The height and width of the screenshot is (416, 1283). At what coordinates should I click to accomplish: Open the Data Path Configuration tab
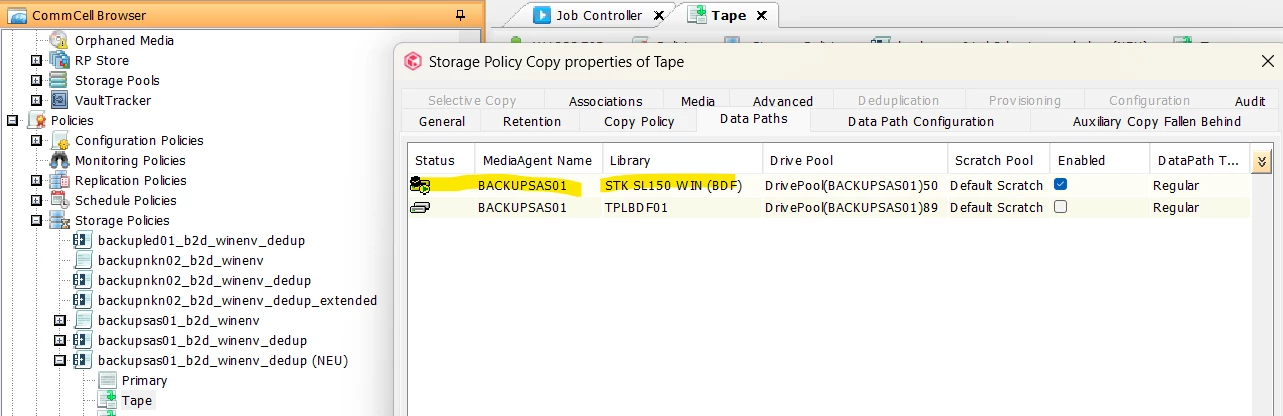tap(920, 121)
